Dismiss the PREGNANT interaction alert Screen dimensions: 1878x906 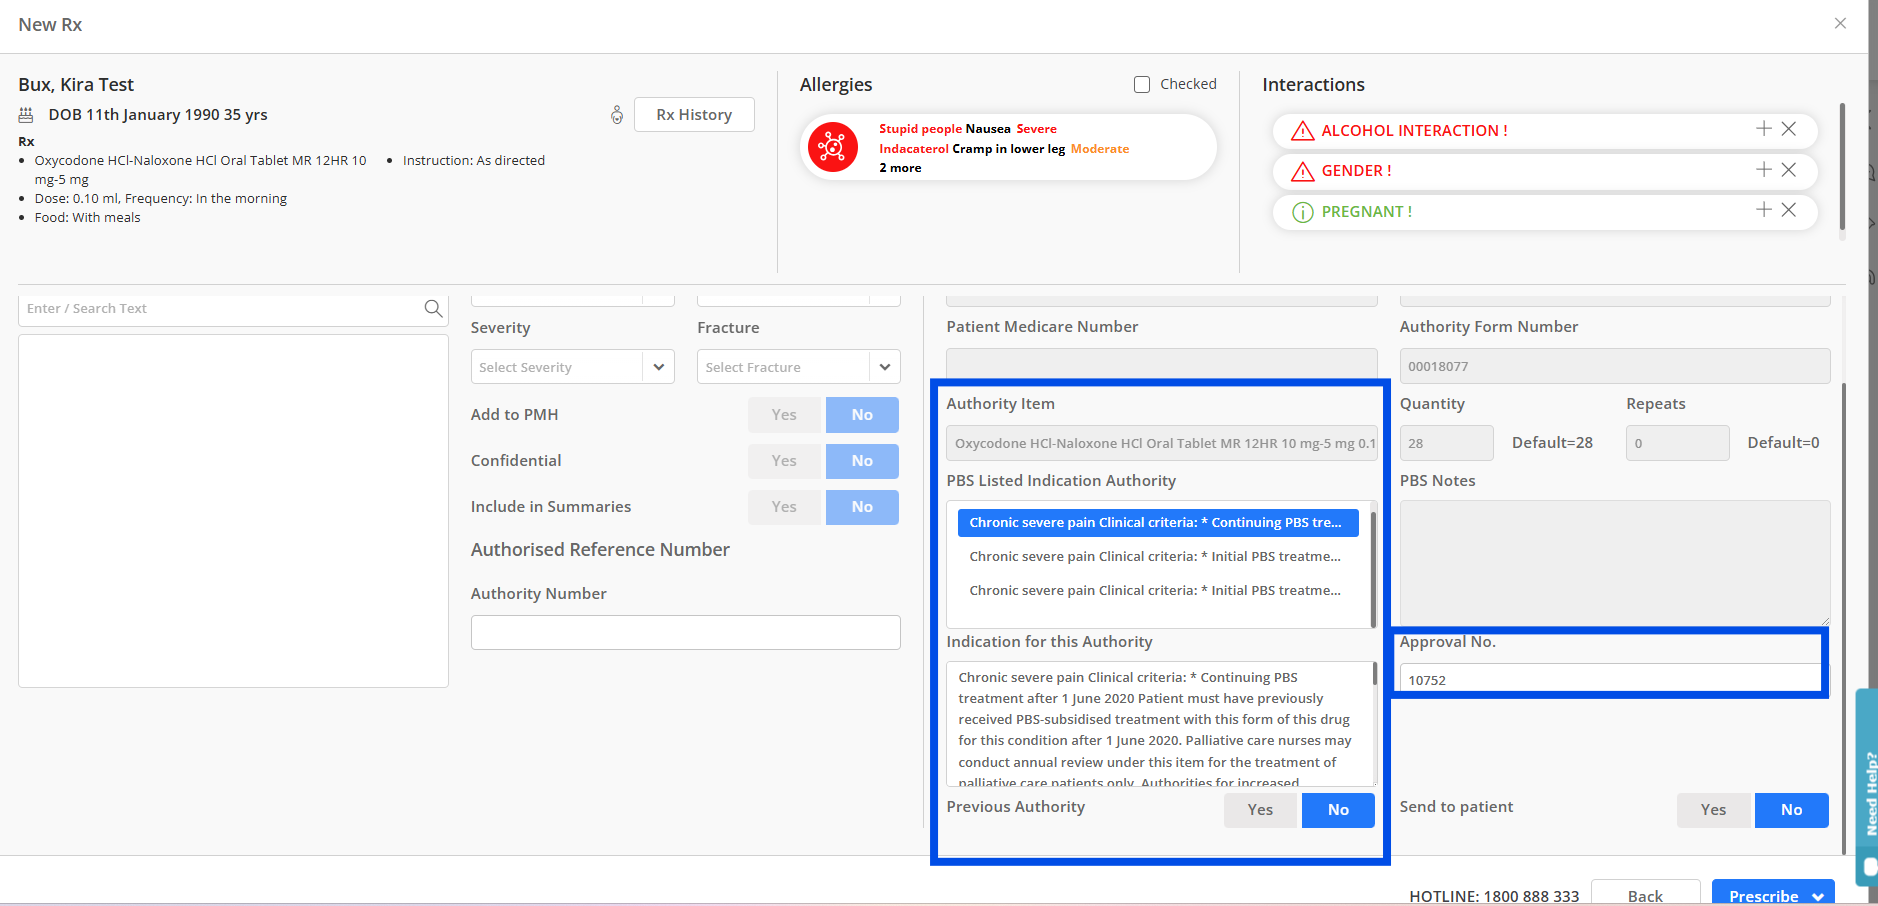coord(1789,210)
